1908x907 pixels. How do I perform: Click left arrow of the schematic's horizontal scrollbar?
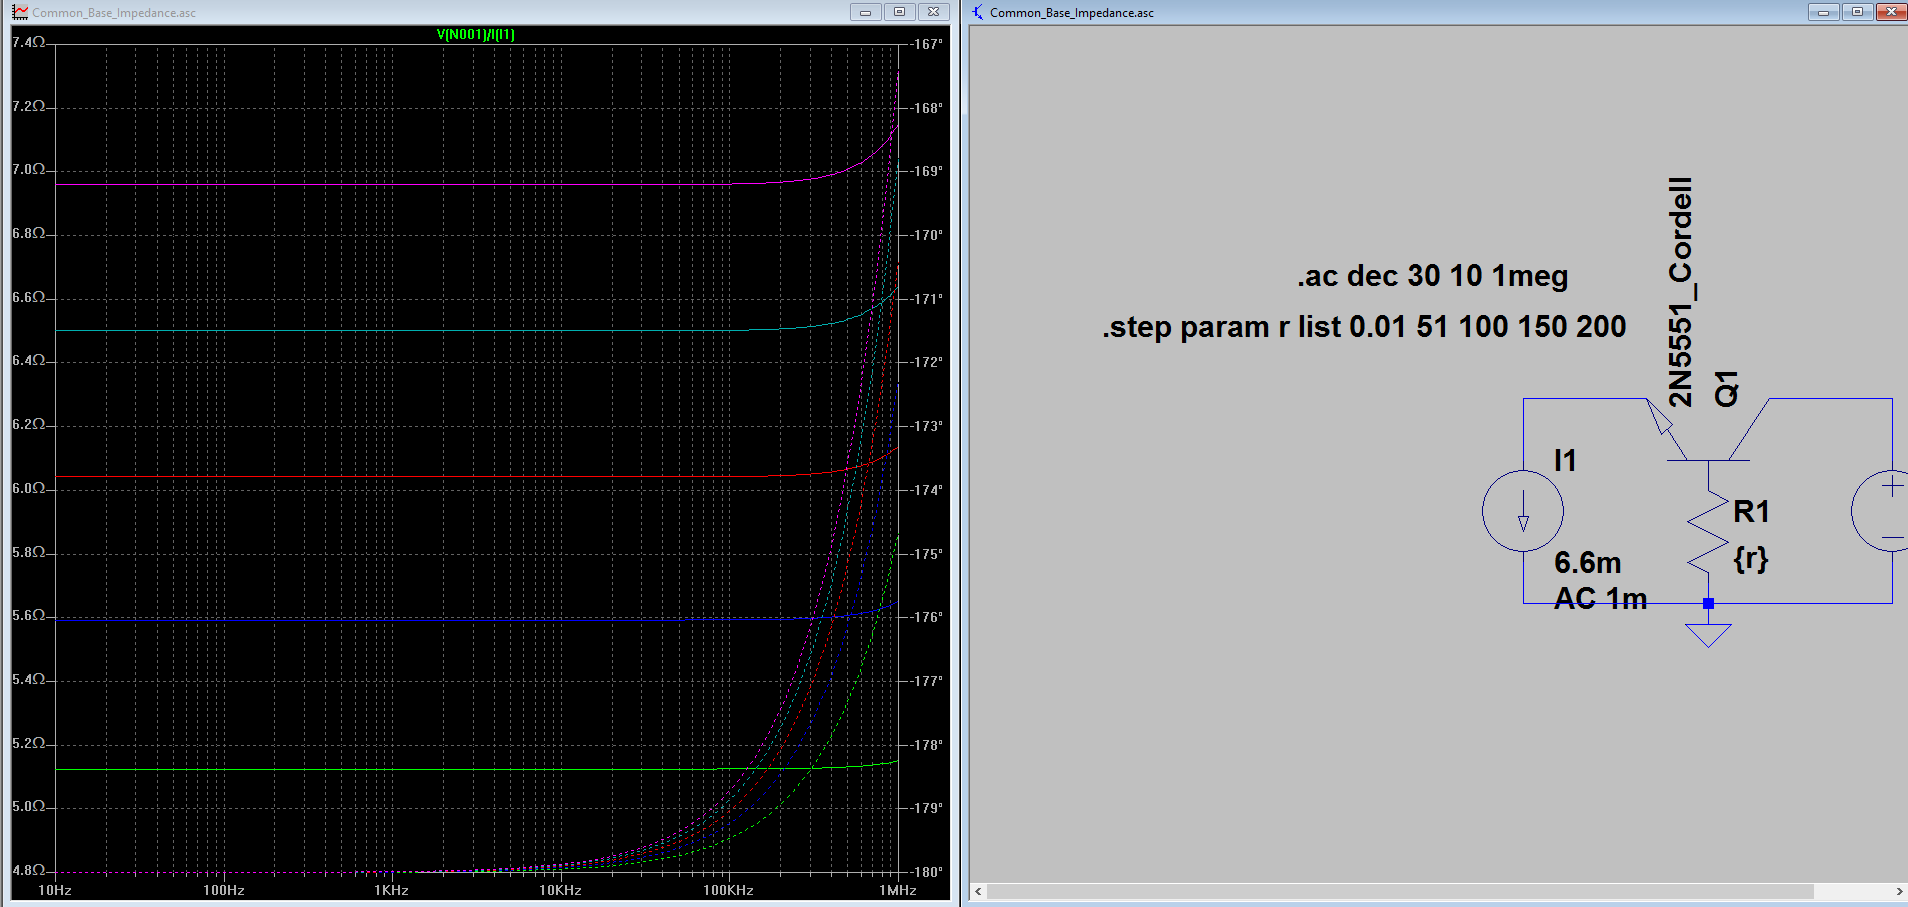979,891
